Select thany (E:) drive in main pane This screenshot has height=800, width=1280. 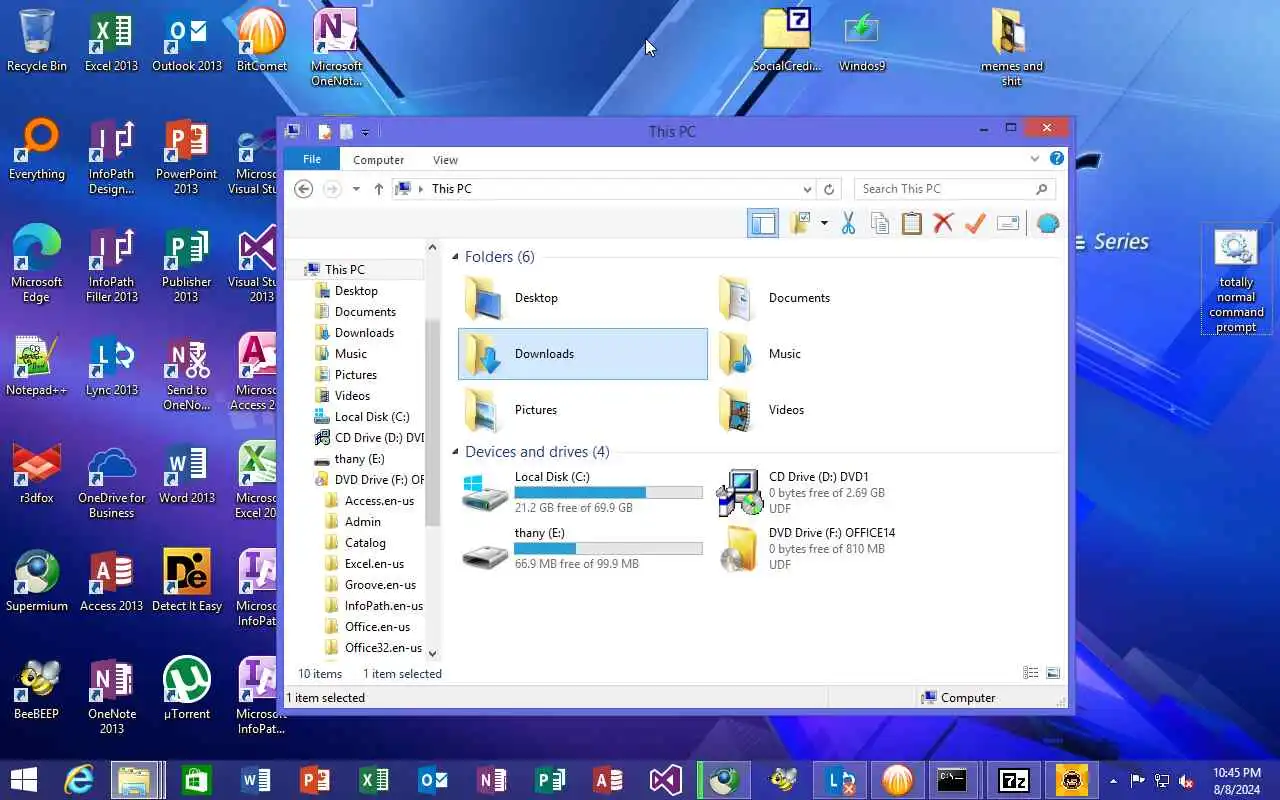coord(583,548)
